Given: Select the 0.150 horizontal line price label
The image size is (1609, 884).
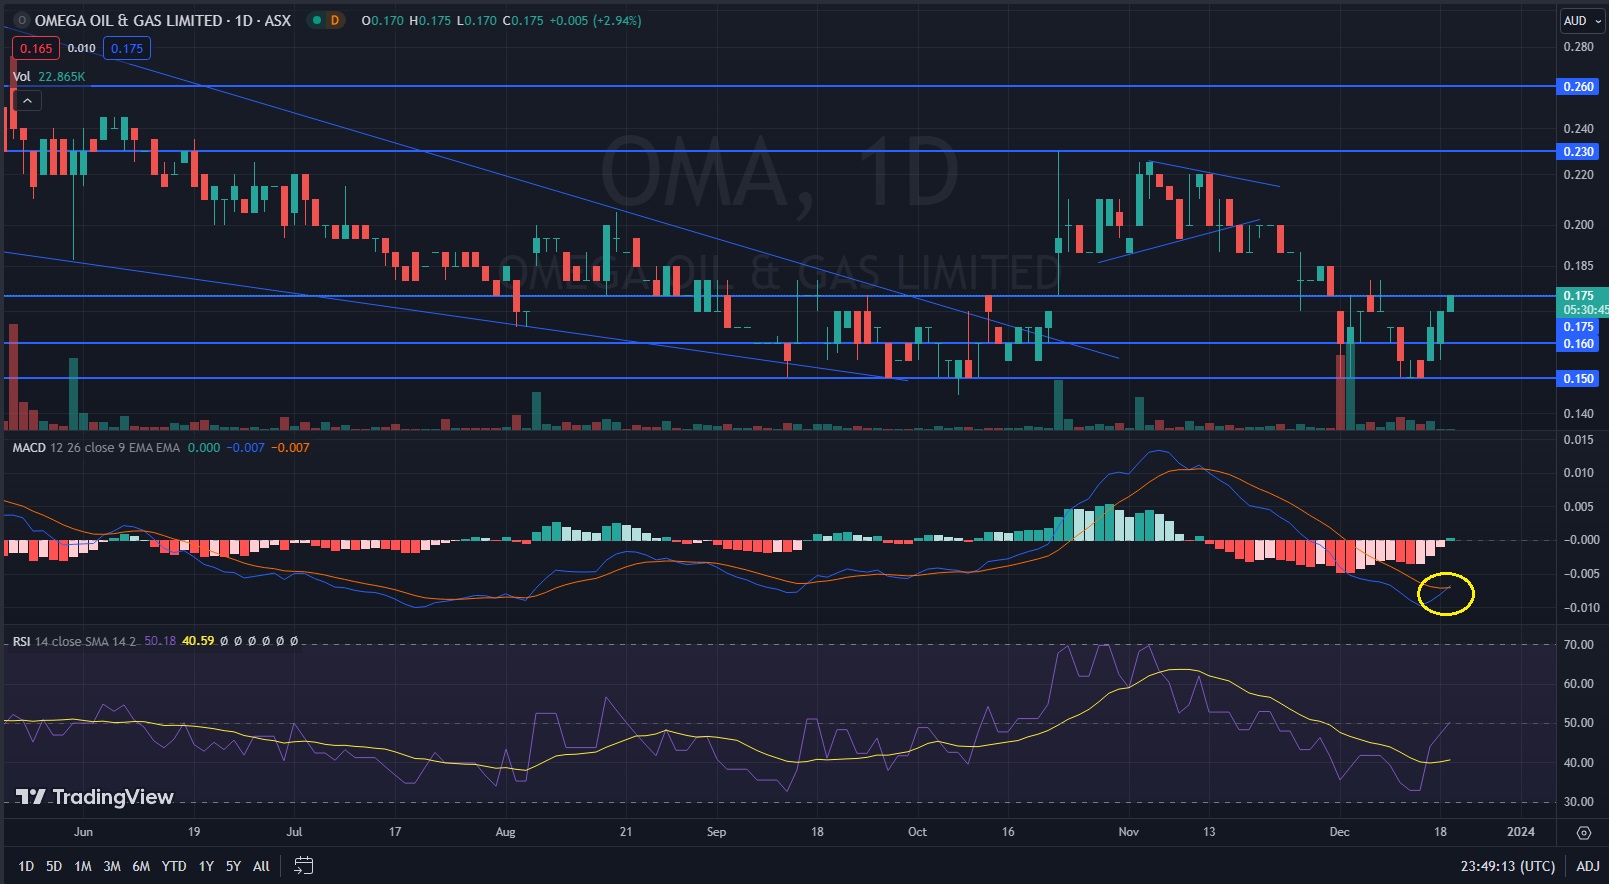Looking at the screenshot, I should click(x=1579, y=378).
